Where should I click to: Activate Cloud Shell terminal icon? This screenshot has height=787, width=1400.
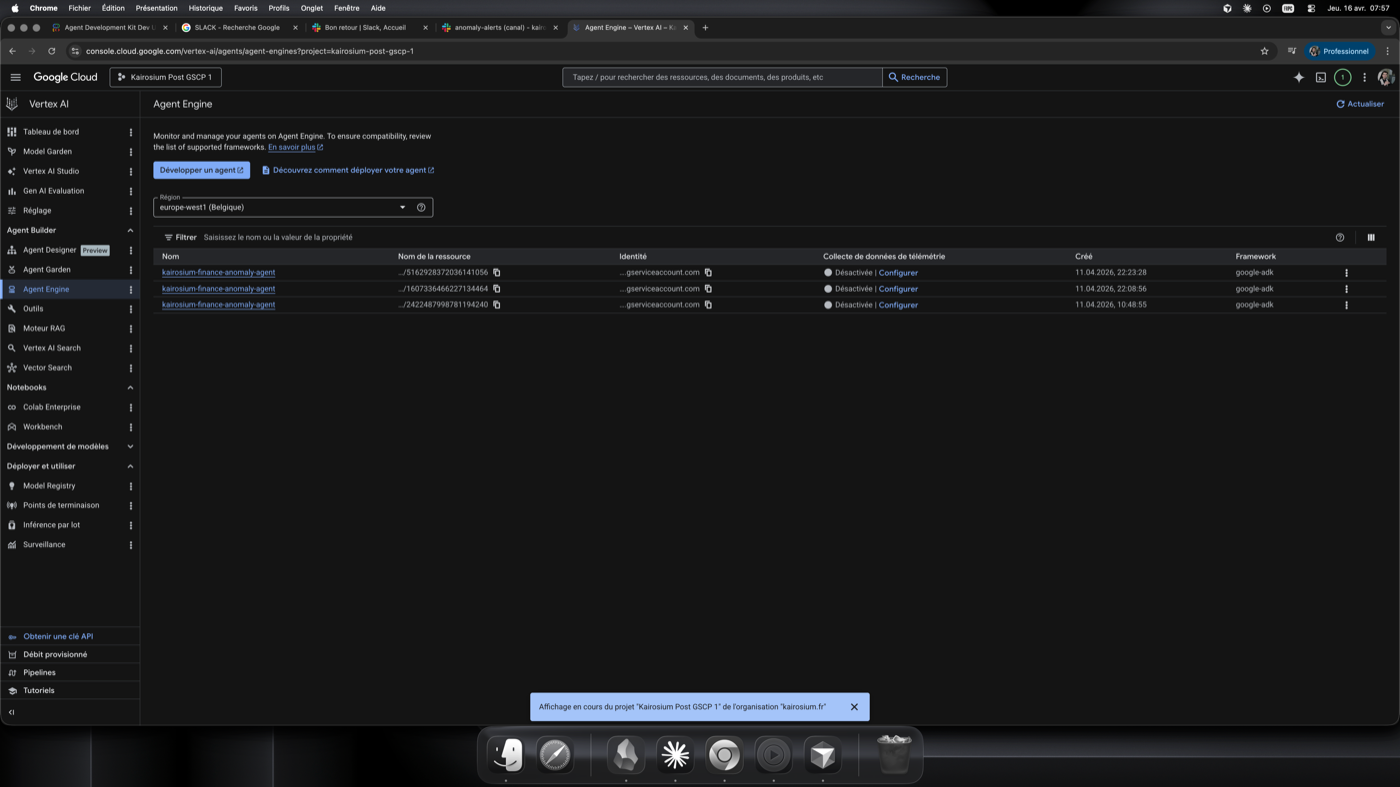pos(1321,77)
